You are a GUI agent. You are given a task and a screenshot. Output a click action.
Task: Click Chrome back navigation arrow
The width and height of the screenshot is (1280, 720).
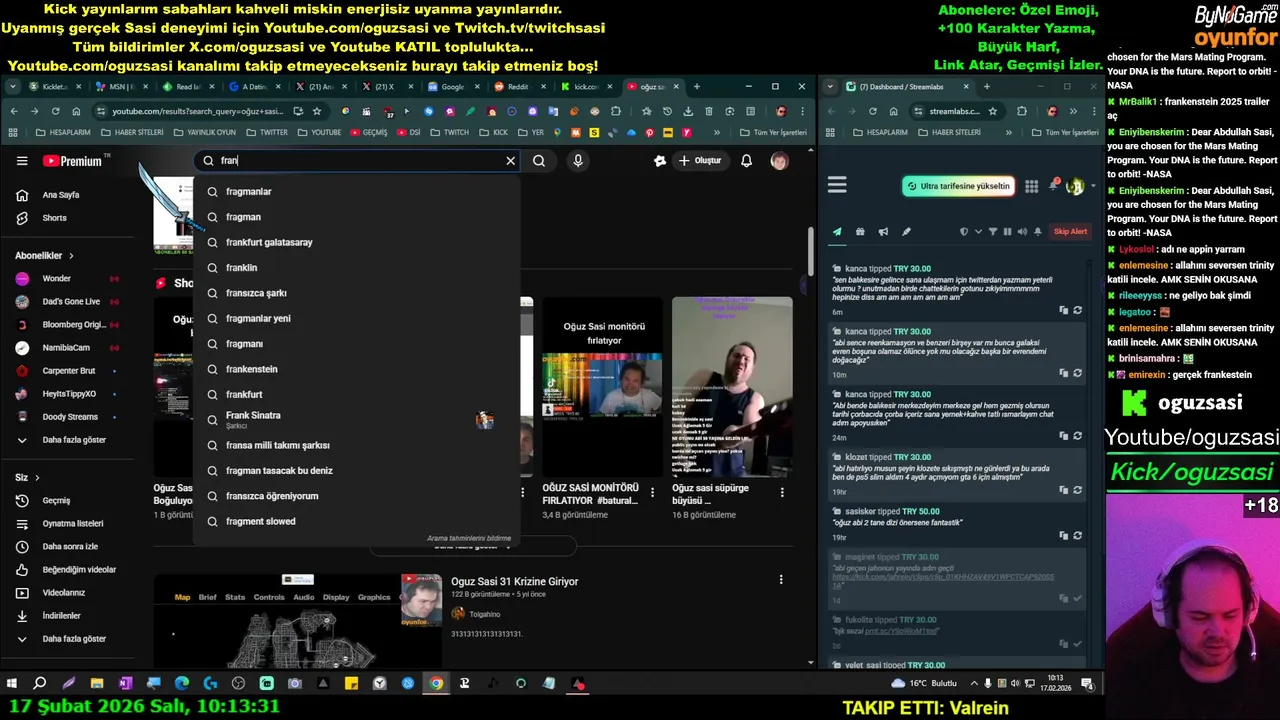[x=14, y=111]
